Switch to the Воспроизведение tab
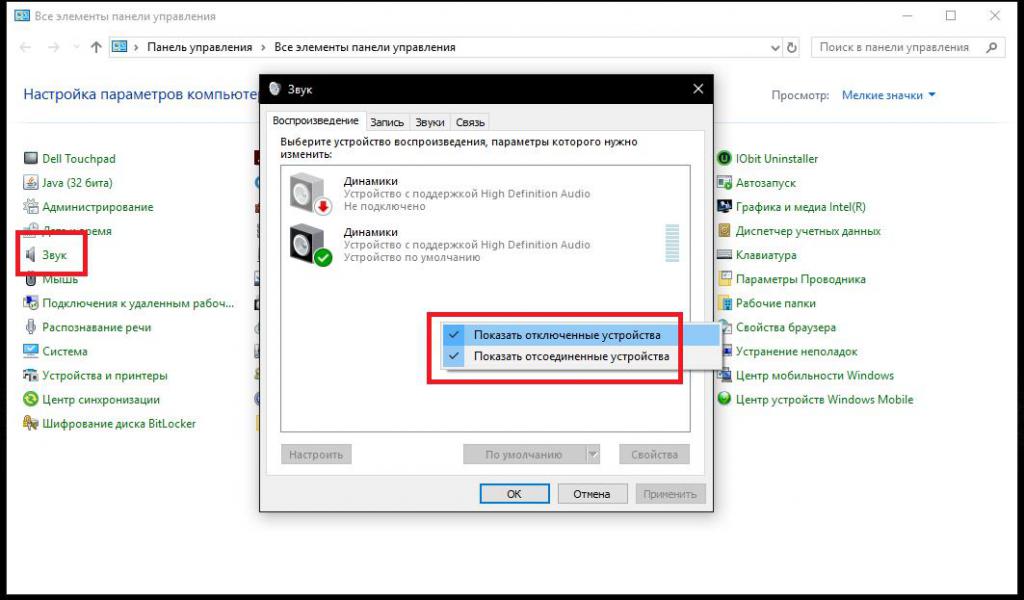The image size is (1024, 600). (x=315, y=121)
